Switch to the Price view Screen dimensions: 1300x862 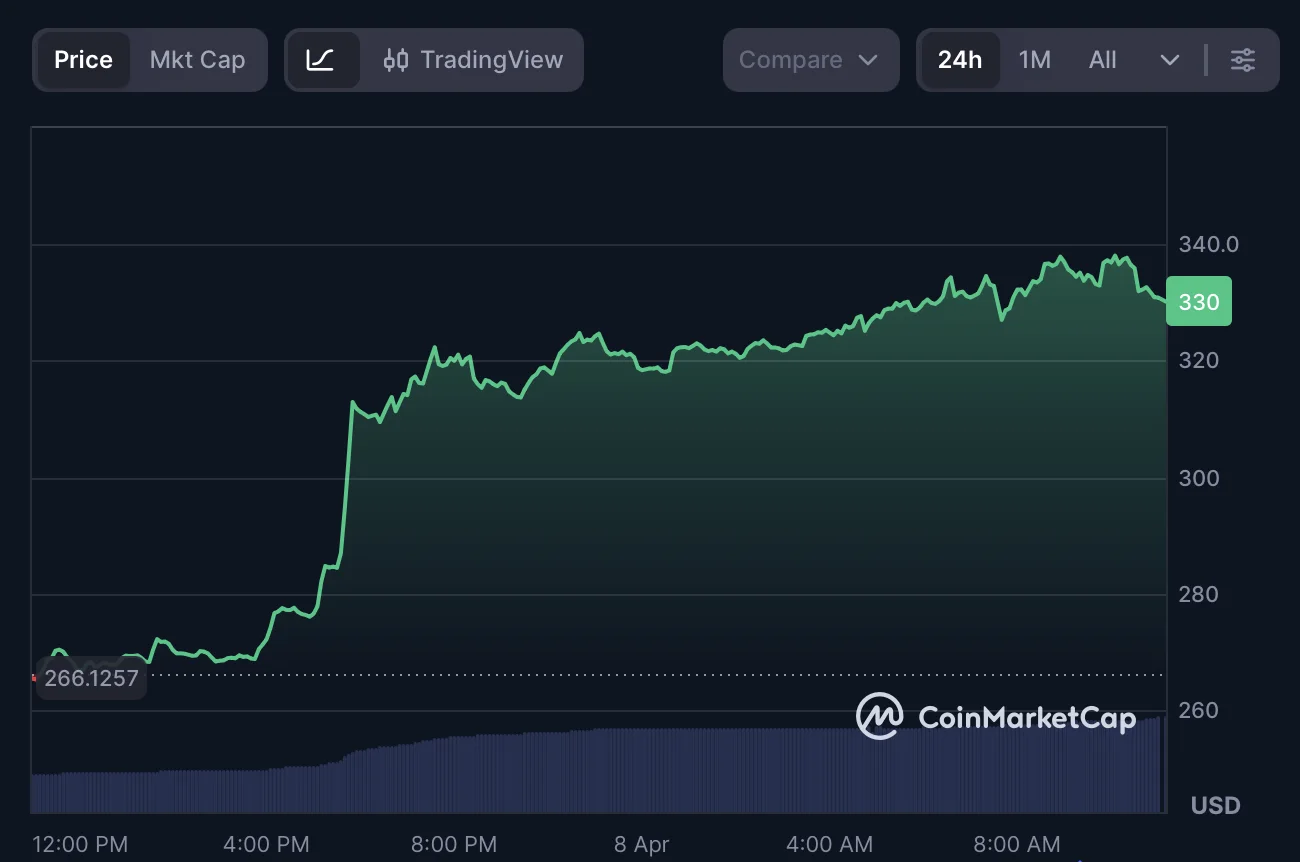click(83, 60)
